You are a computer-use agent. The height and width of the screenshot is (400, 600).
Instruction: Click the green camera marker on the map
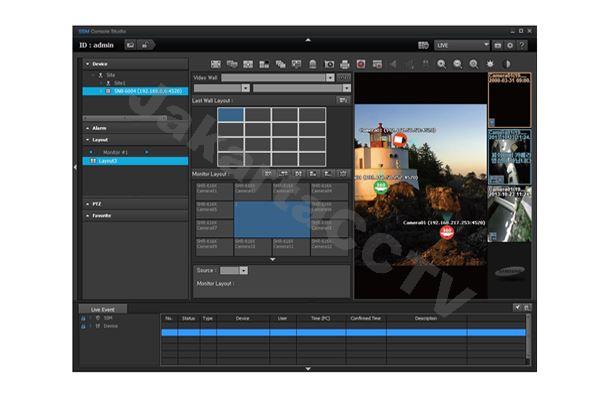point(381,185)
